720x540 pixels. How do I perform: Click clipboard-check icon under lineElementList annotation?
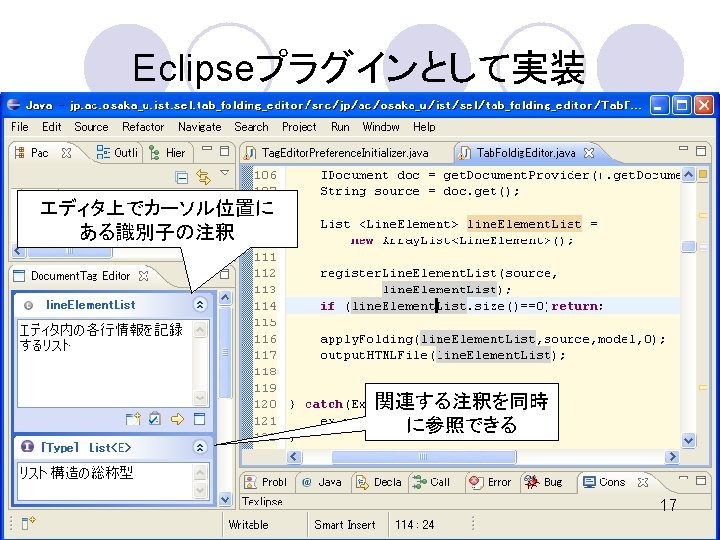click(x=155, y=419)
